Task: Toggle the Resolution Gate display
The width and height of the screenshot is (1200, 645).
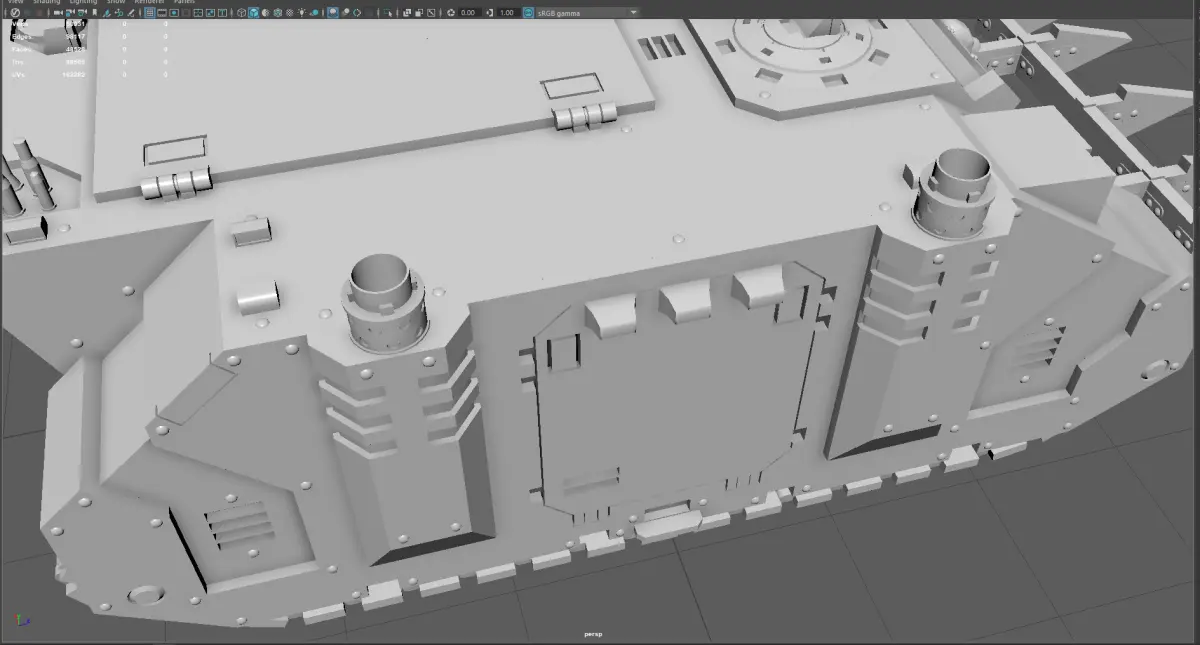Action: coord(174,13)
